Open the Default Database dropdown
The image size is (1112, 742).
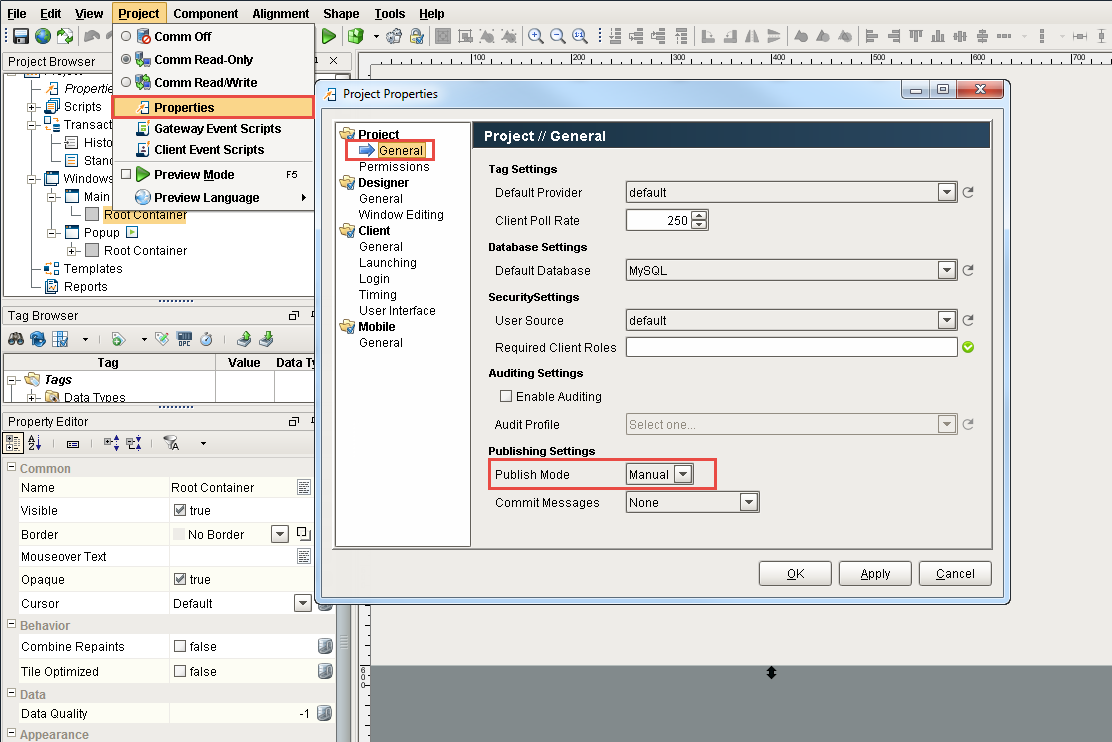[946, 271]
